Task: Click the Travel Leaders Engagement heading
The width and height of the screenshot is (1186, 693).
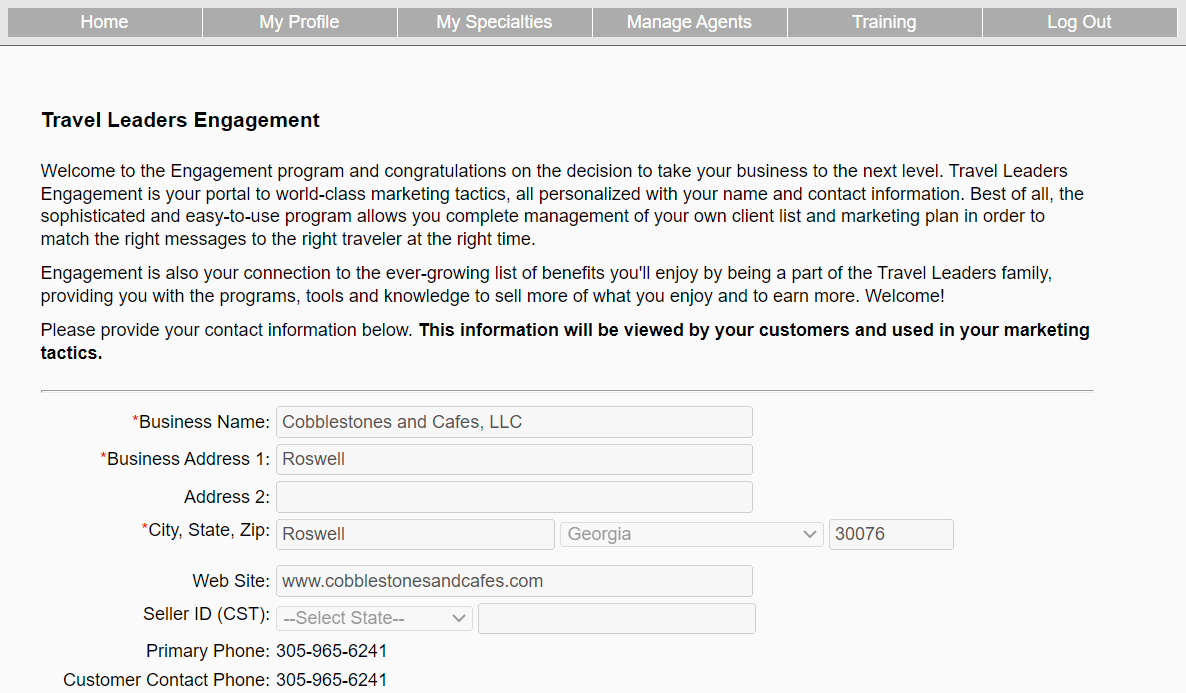Action: [x=181, y=120]
